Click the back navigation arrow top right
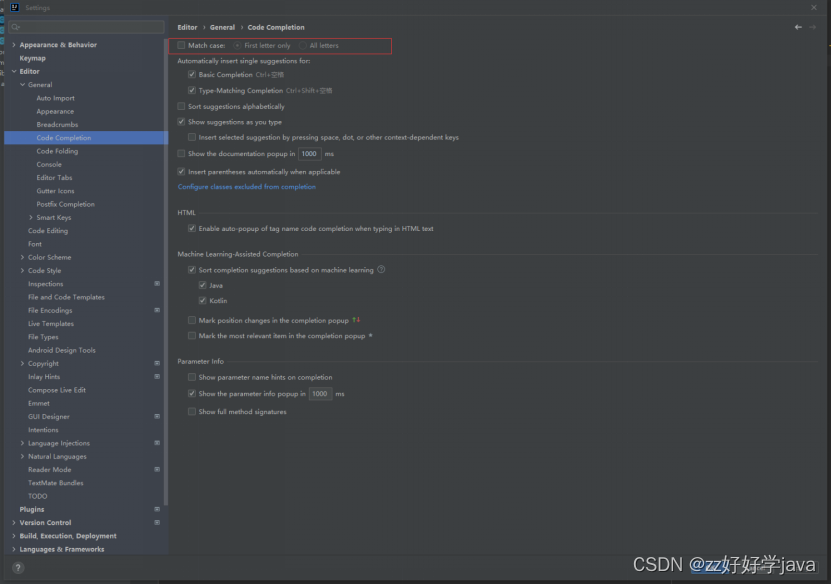The height and width of the screenshot is (585, 831). [798, 27]
